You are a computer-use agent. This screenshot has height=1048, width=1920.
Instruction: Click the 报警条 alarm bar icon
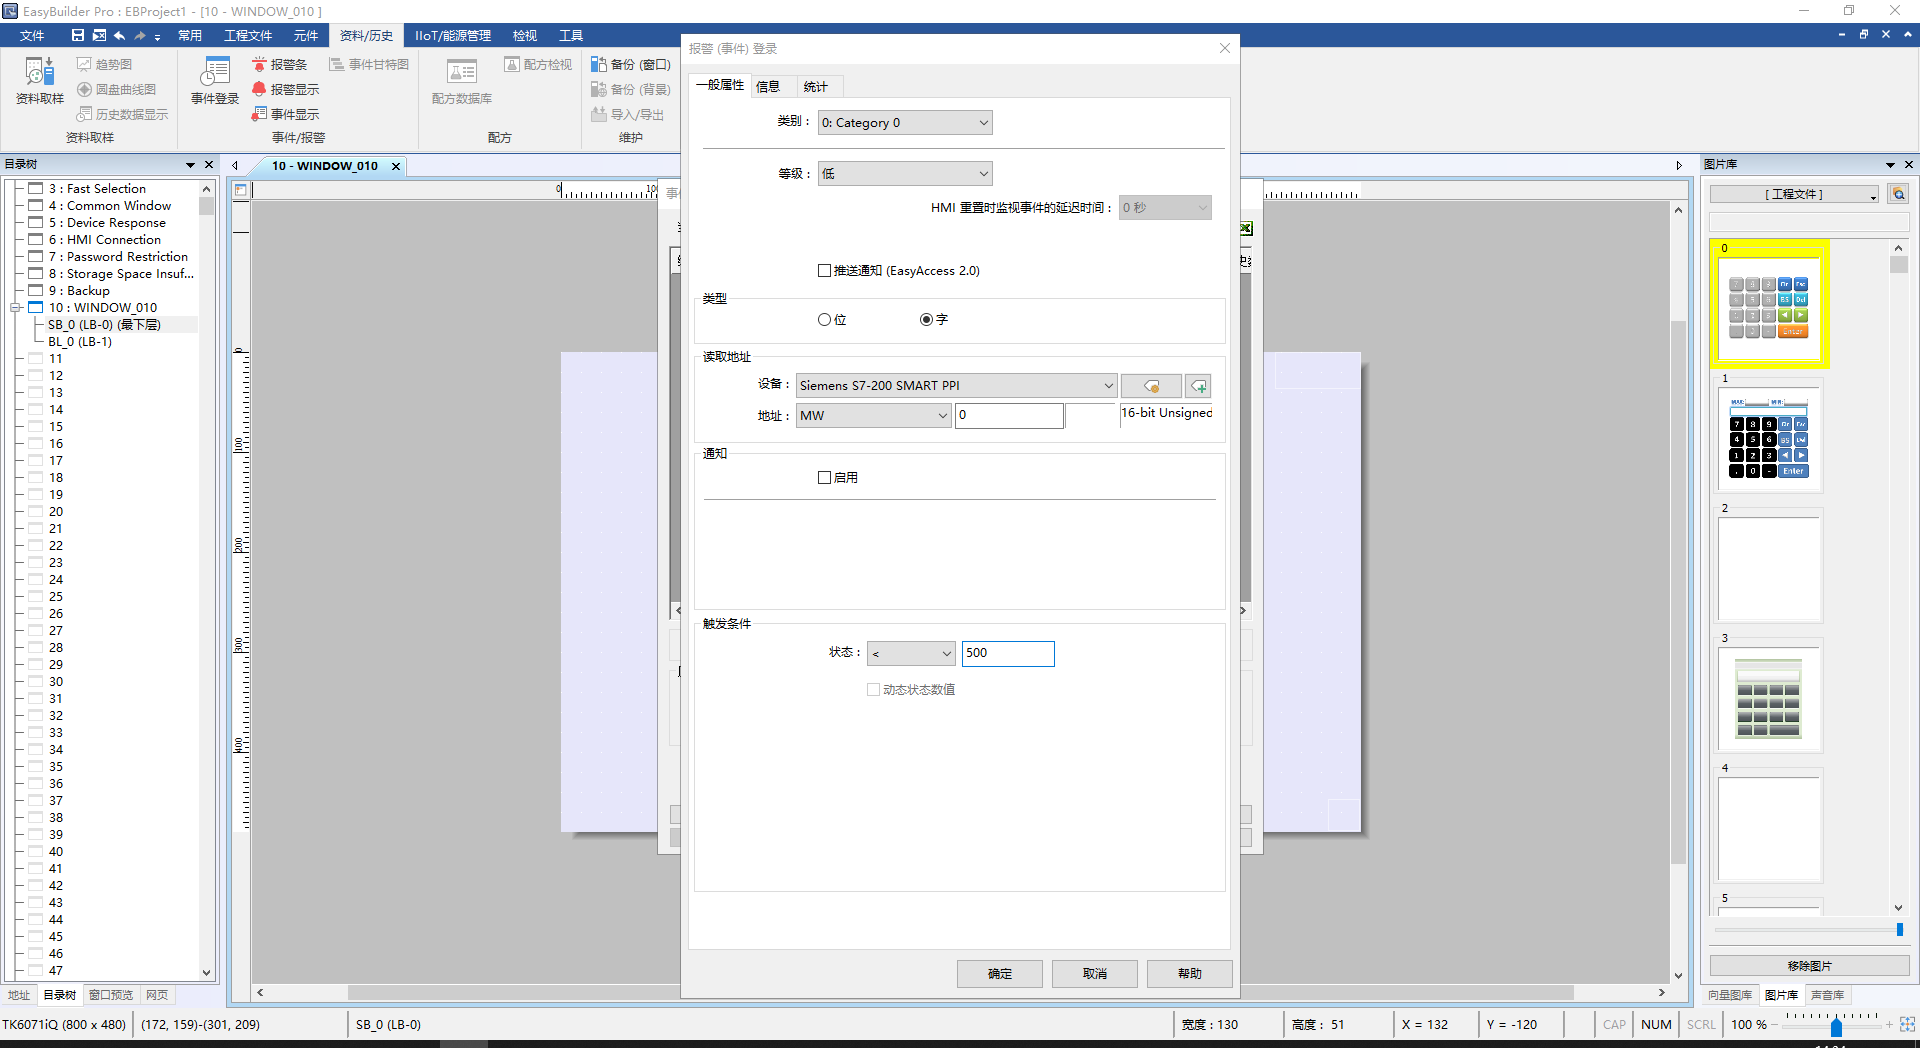(259, 64)
